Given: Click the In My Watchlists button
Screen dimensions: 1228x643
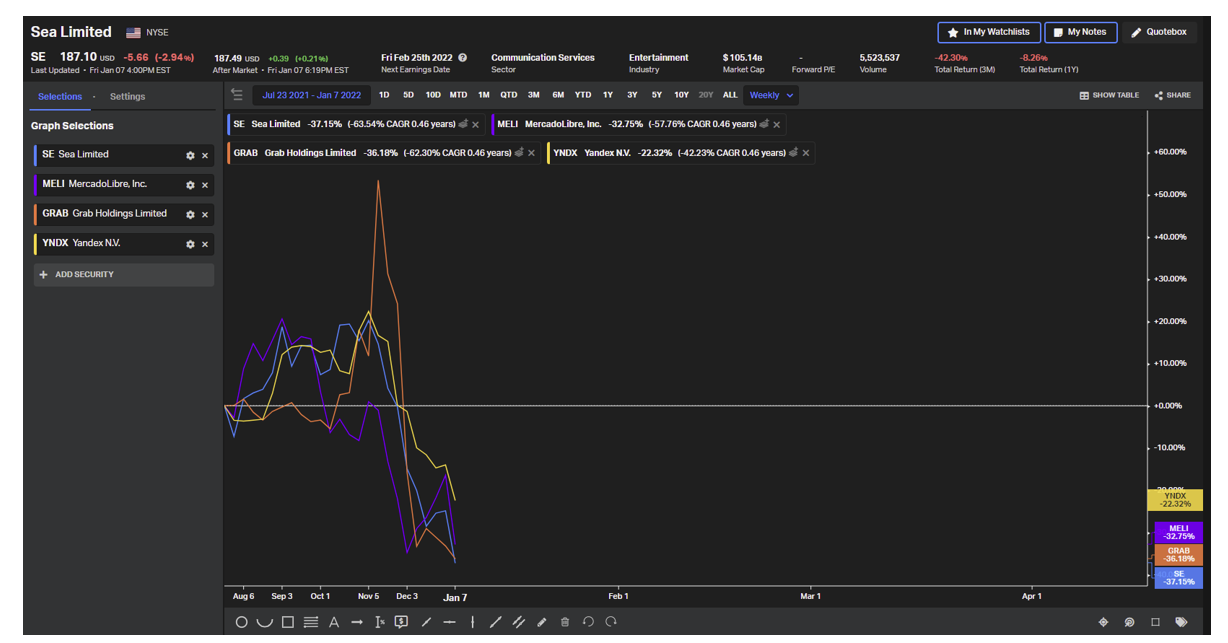Looking at the screenshot, I should coord(989,32).
